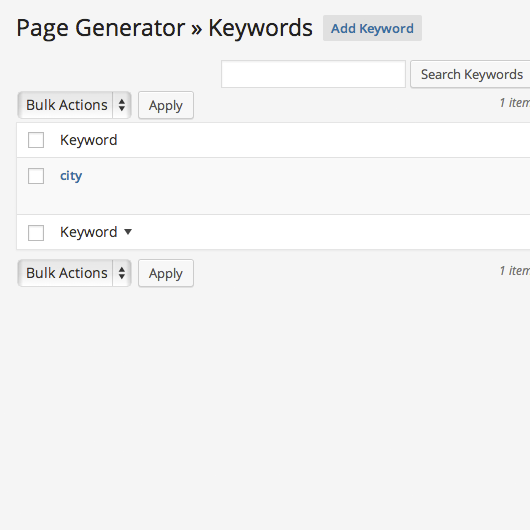Click the top Apply button
The image size is (530, 530).
166,105
